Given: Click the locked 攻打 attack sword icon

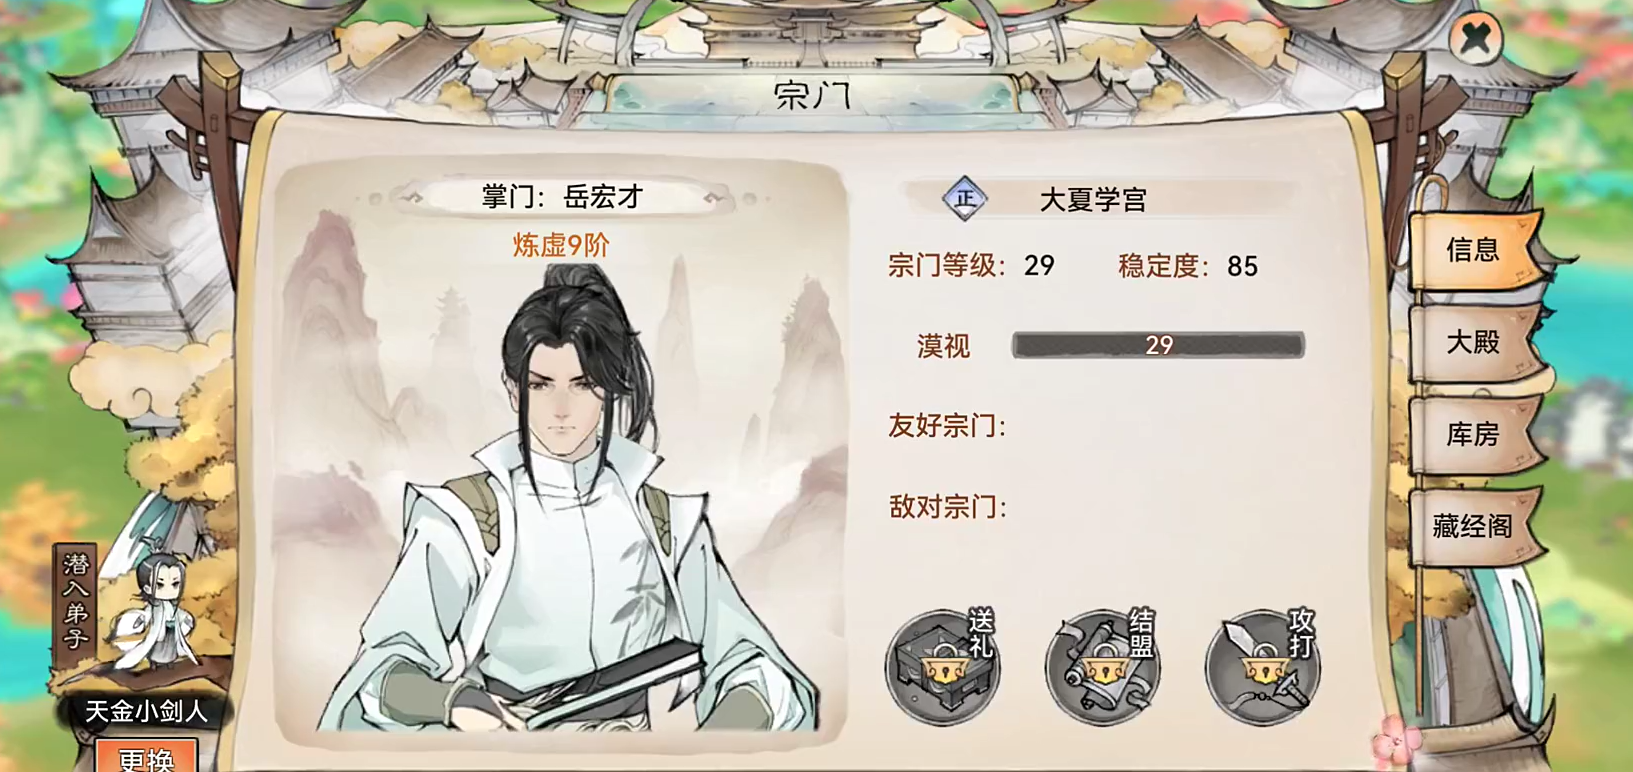Looking at the screenshot, I should tap(1263, 665).
